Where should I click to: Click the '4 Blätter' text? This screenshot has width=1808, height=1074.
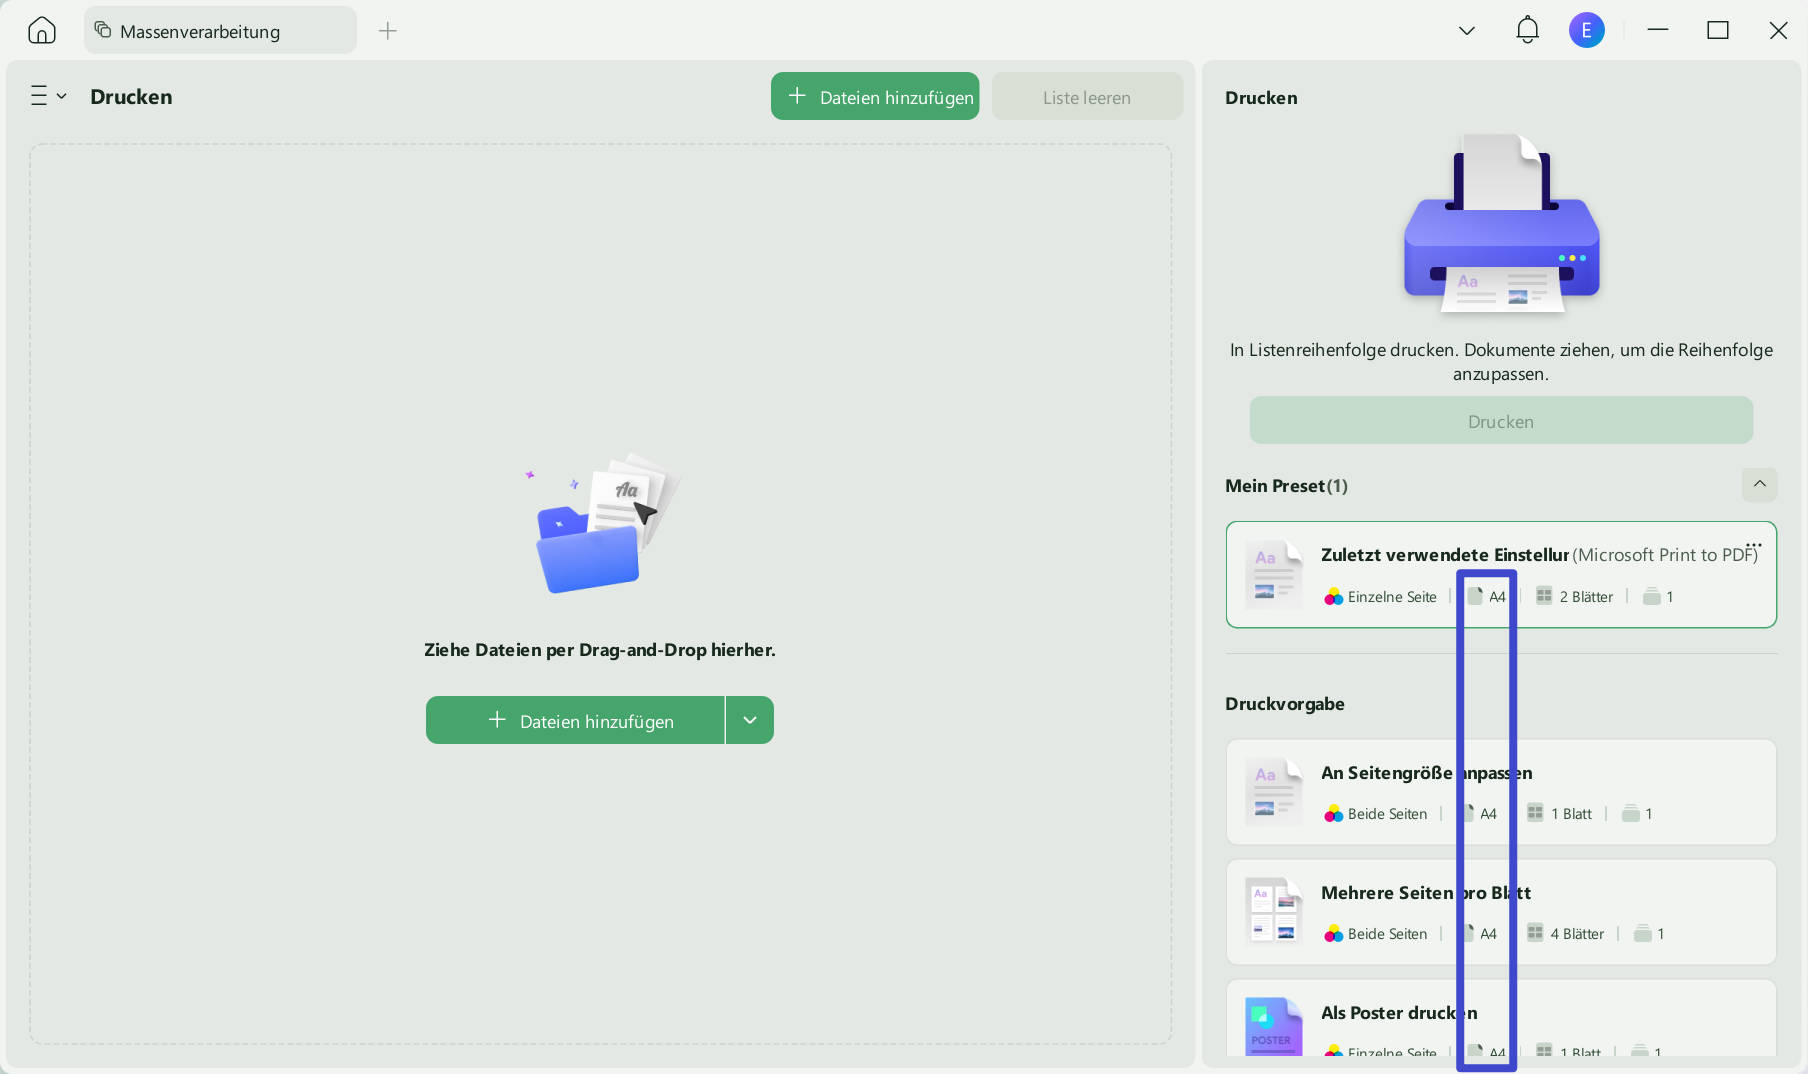[x=1577, y=934]
